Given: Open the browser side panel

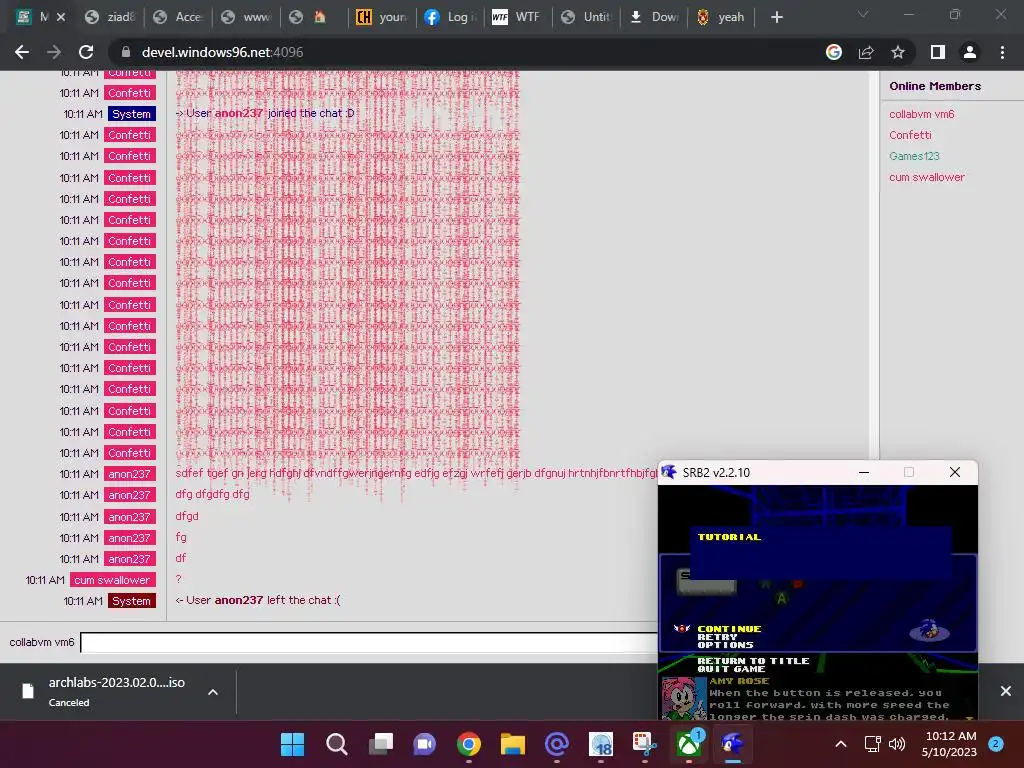Looking at the screenshot, I should point(938,52).
